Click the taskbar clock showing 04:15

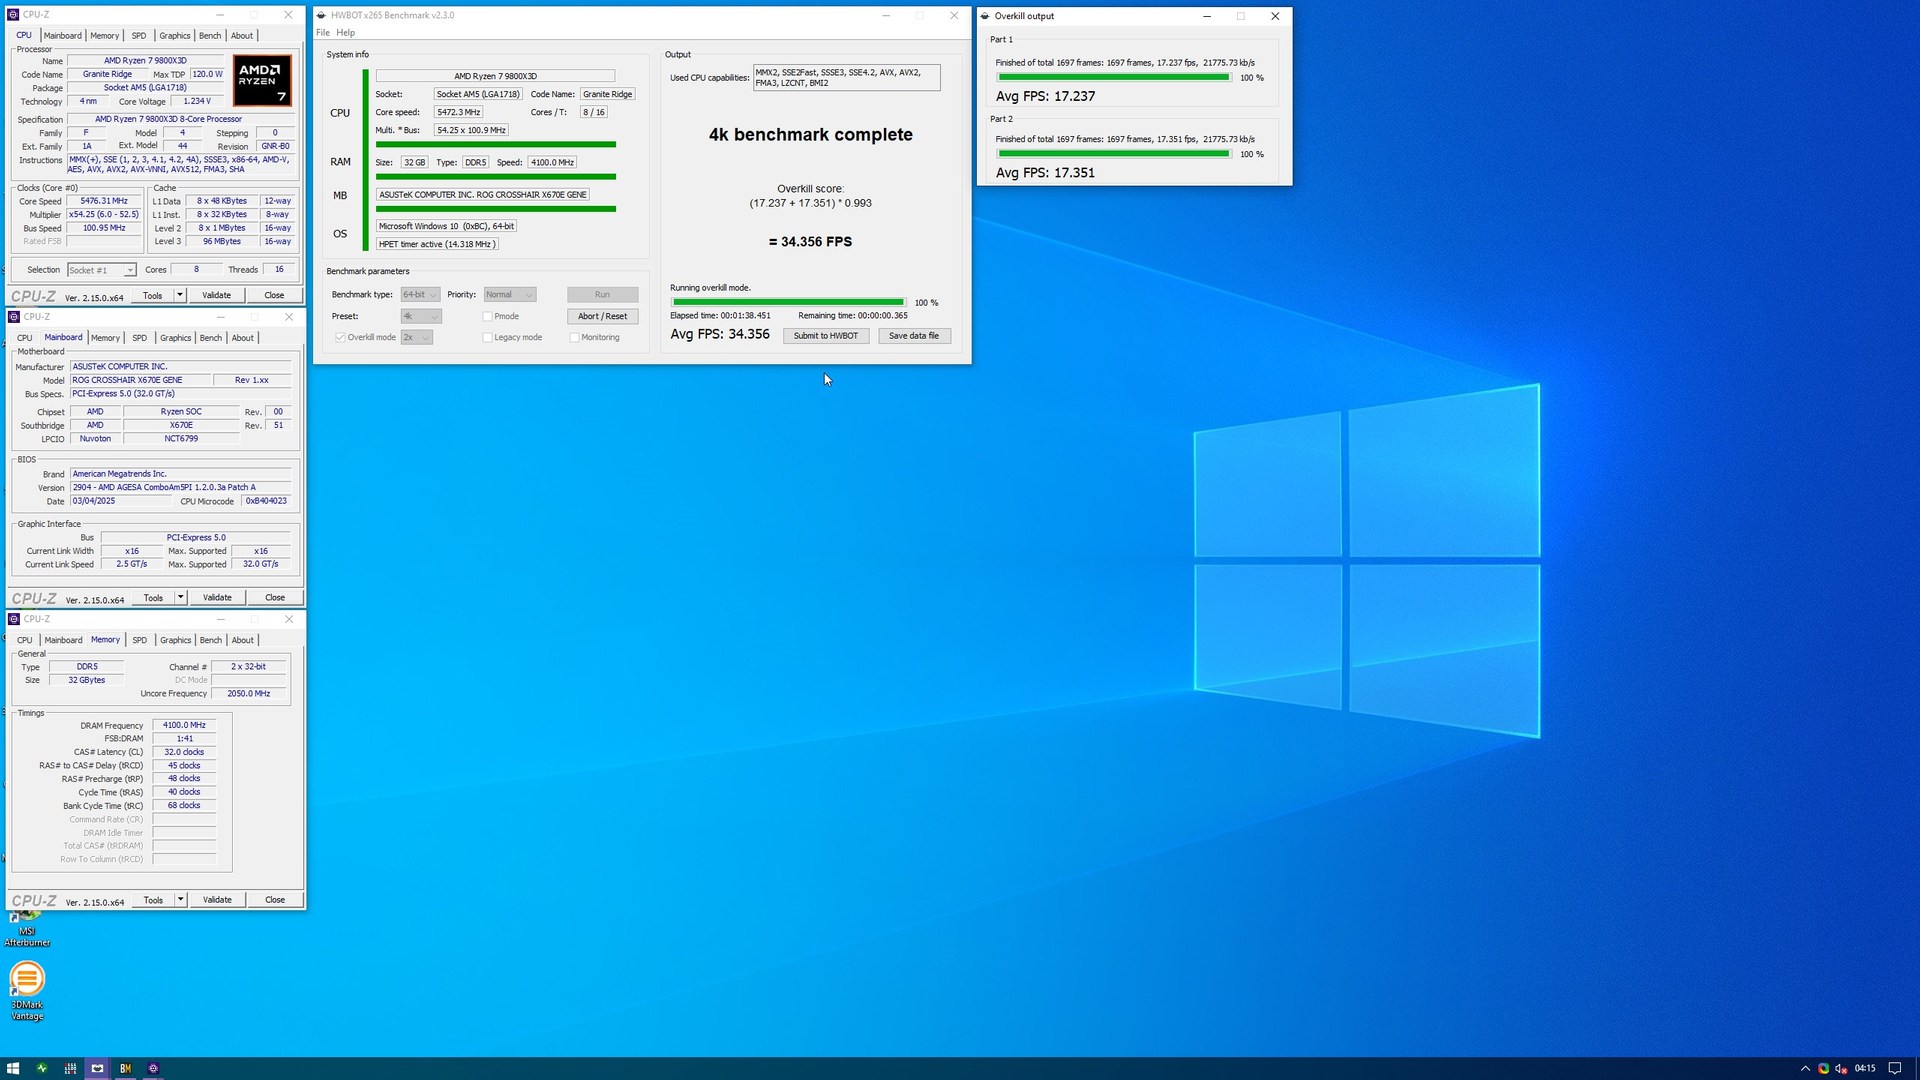pyautogui.click(x=1865, y=1068)
